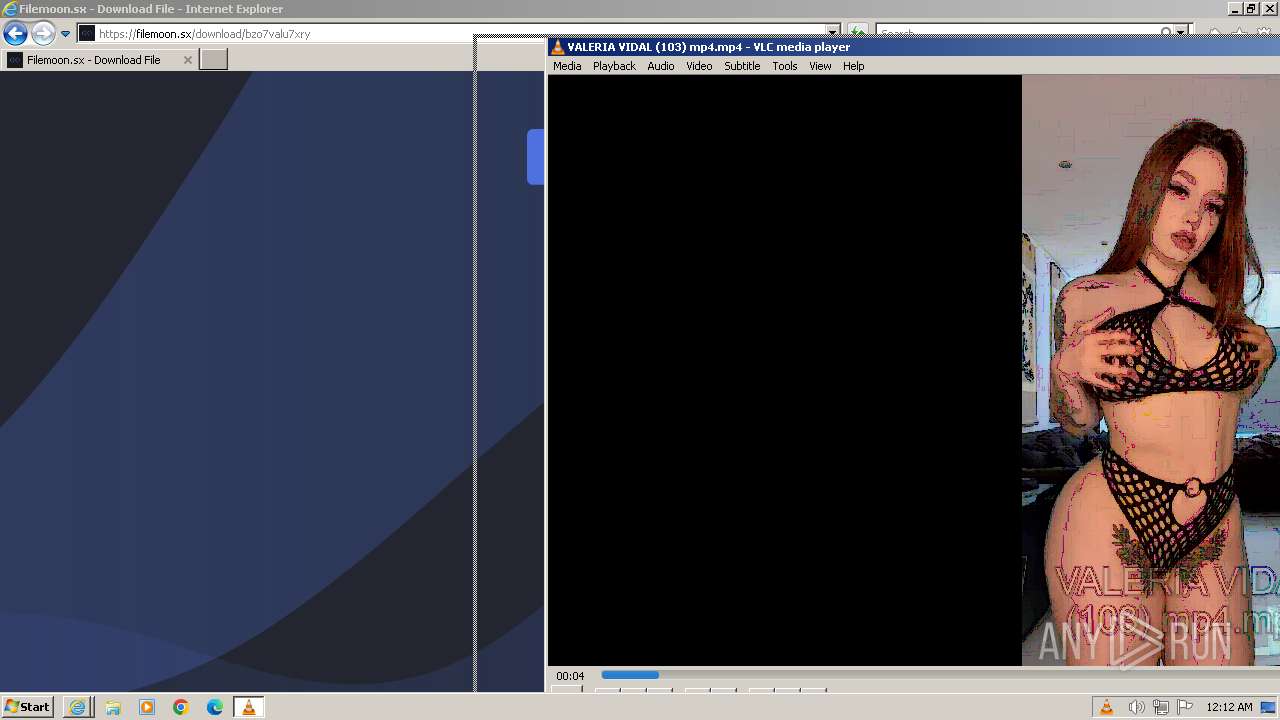Image resolution: width=1280 pixels, height=720 pixels.
Task: Click the 12:12 AM system clock
Action: pyautogui.click(x=1229, y=707)
